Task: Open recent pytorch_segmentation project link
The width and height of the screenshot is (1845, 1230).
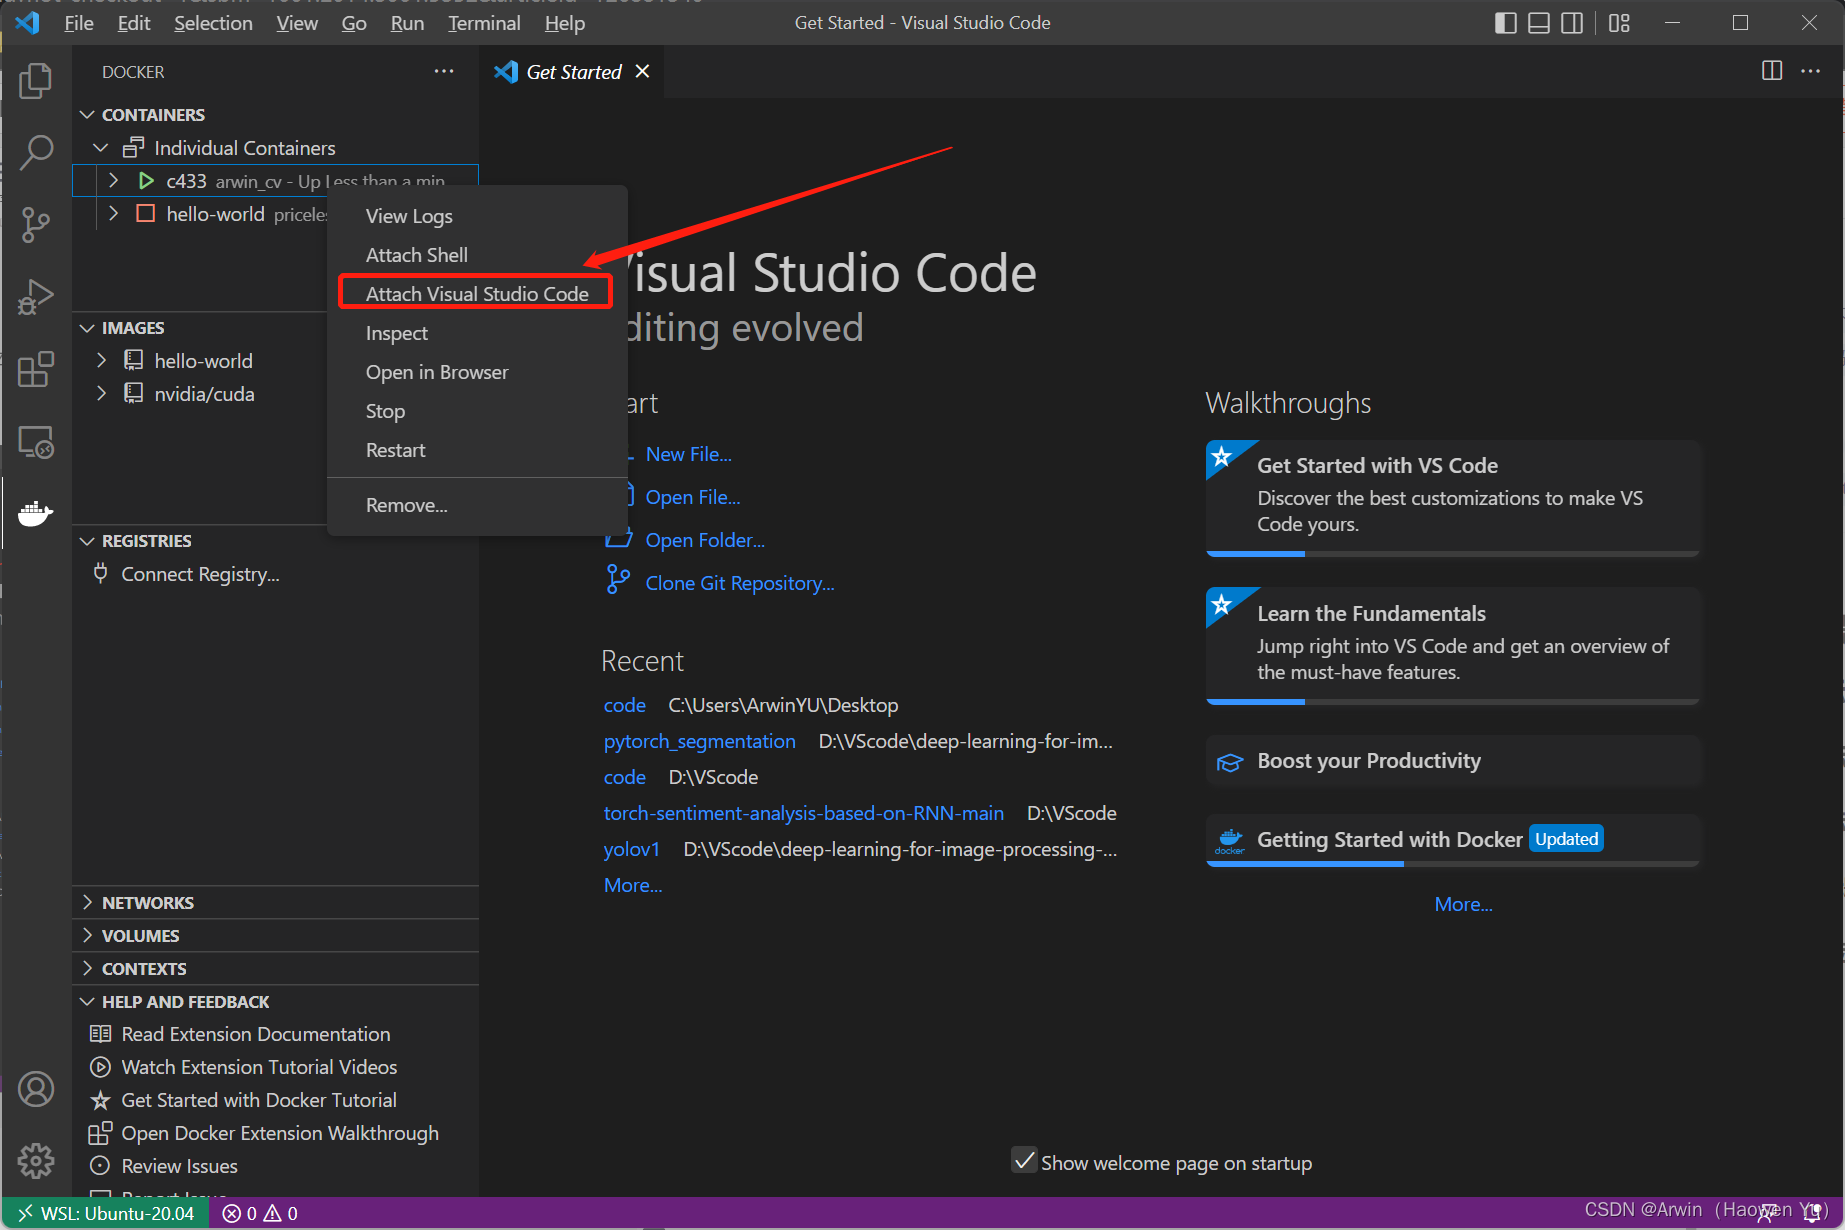Action: point(700,741)
